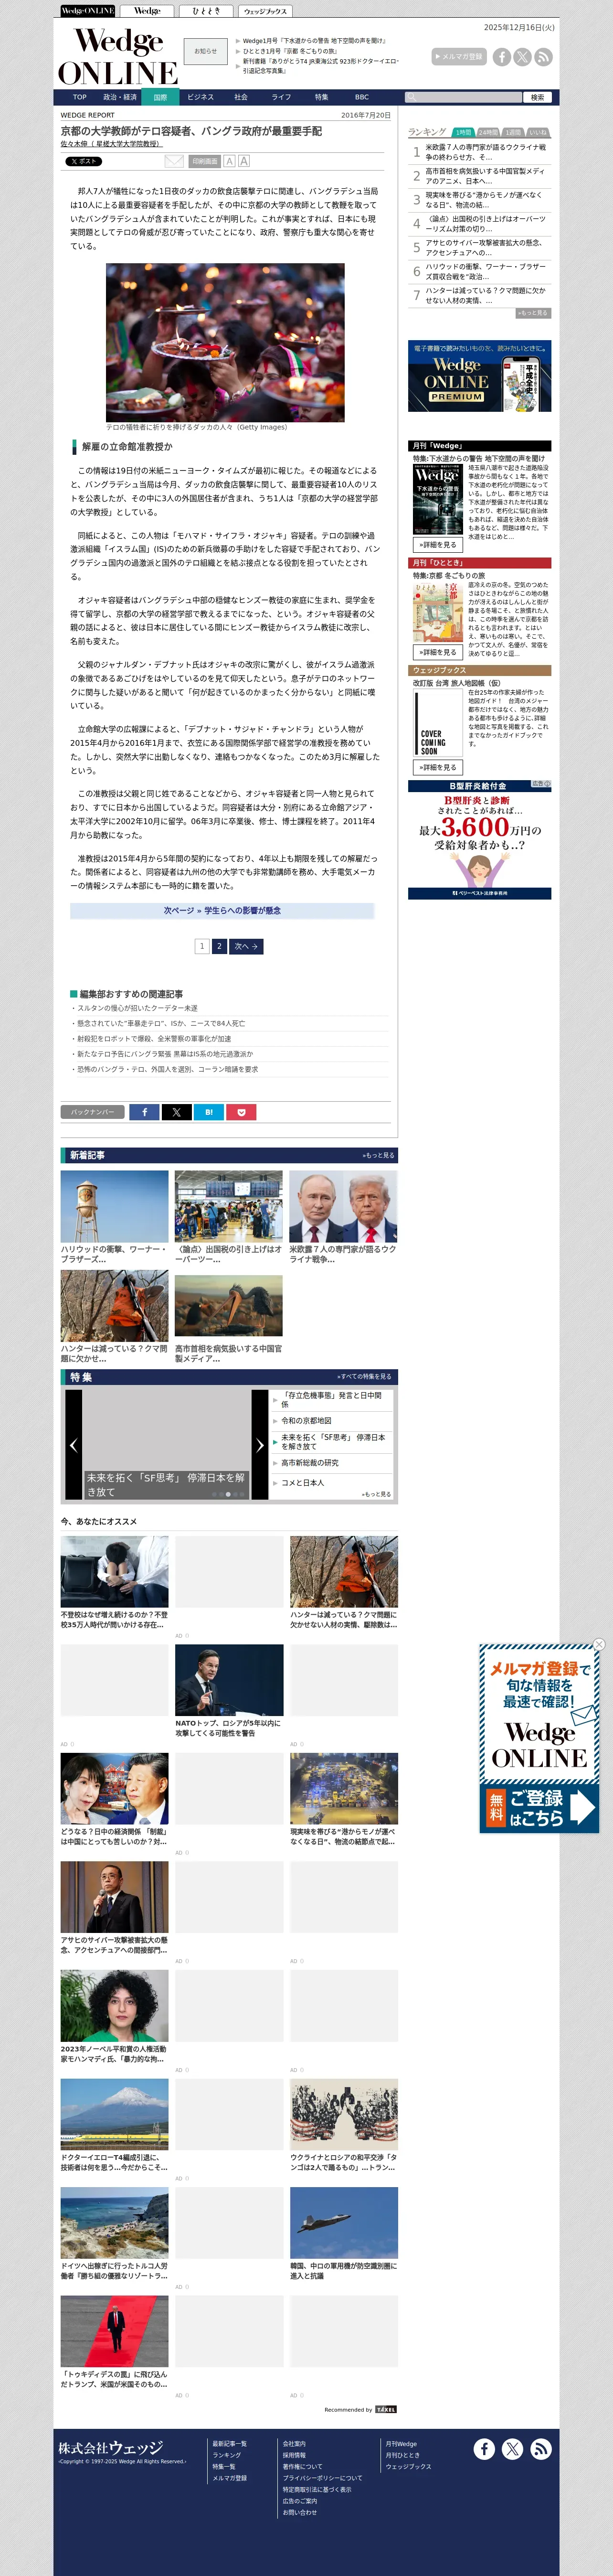Close the メルマガ登録 floating banner
This screenshot has width=613, height=2576.
599,1644
